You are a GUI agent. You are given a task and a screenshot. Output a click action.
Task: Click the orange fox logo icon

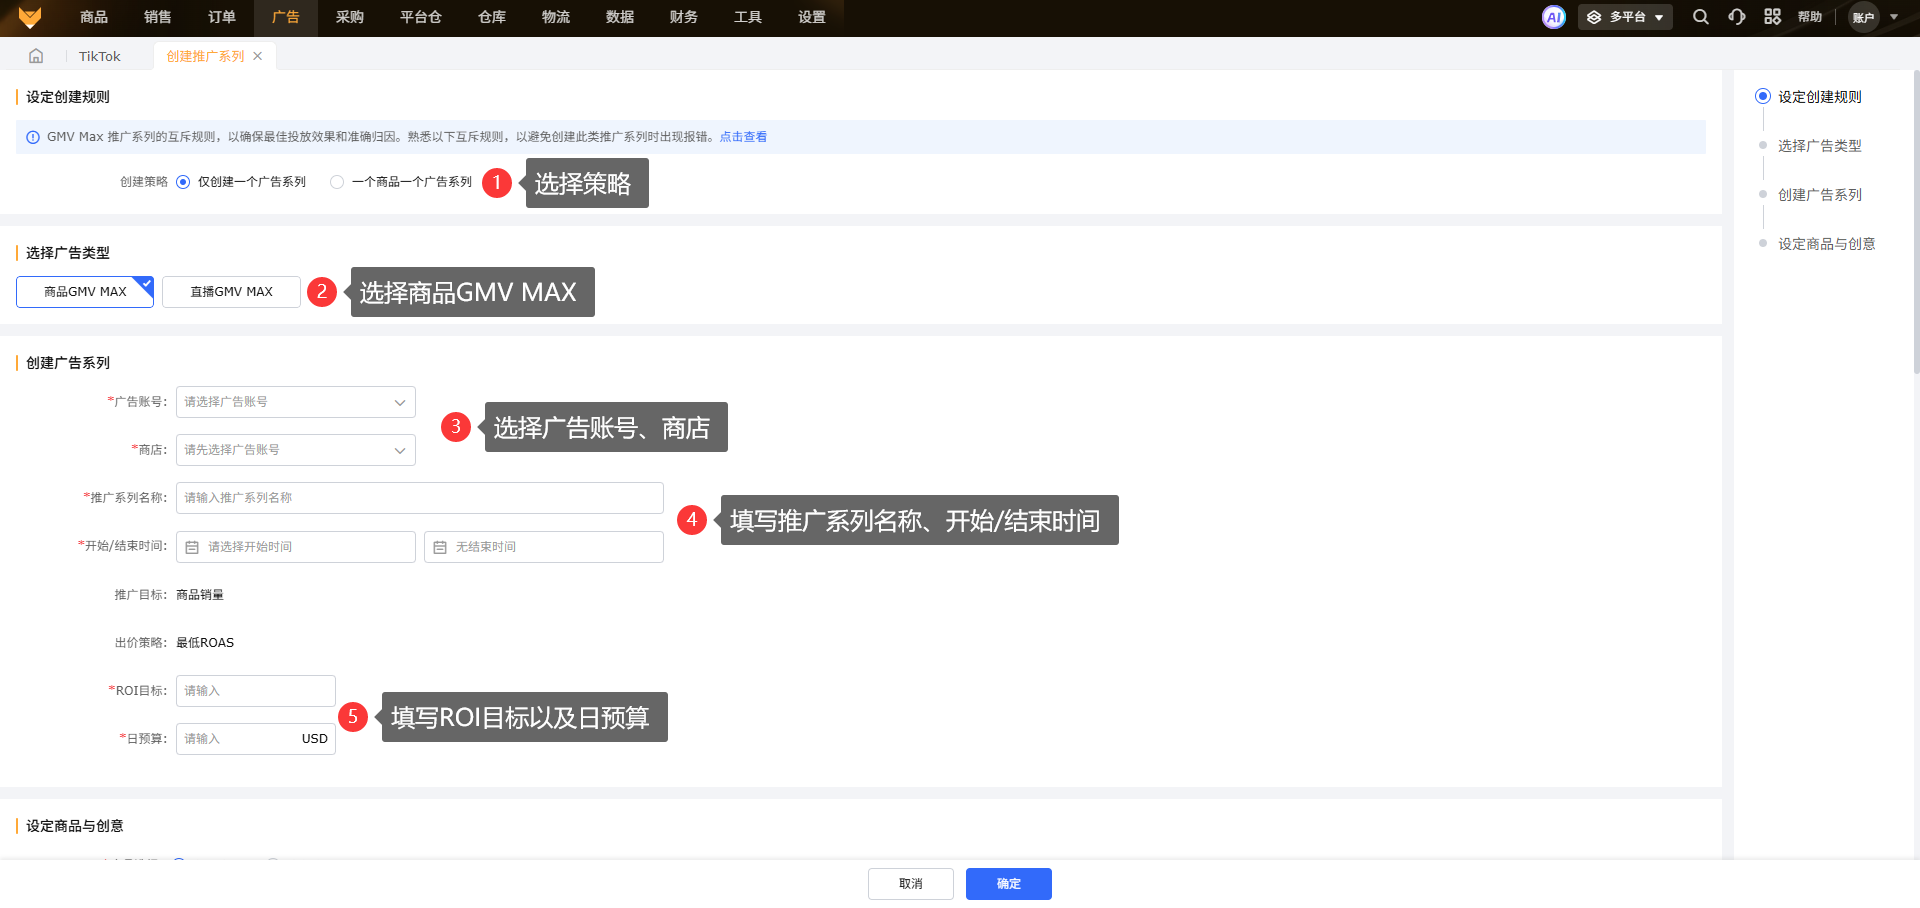[x=30, y=17]
